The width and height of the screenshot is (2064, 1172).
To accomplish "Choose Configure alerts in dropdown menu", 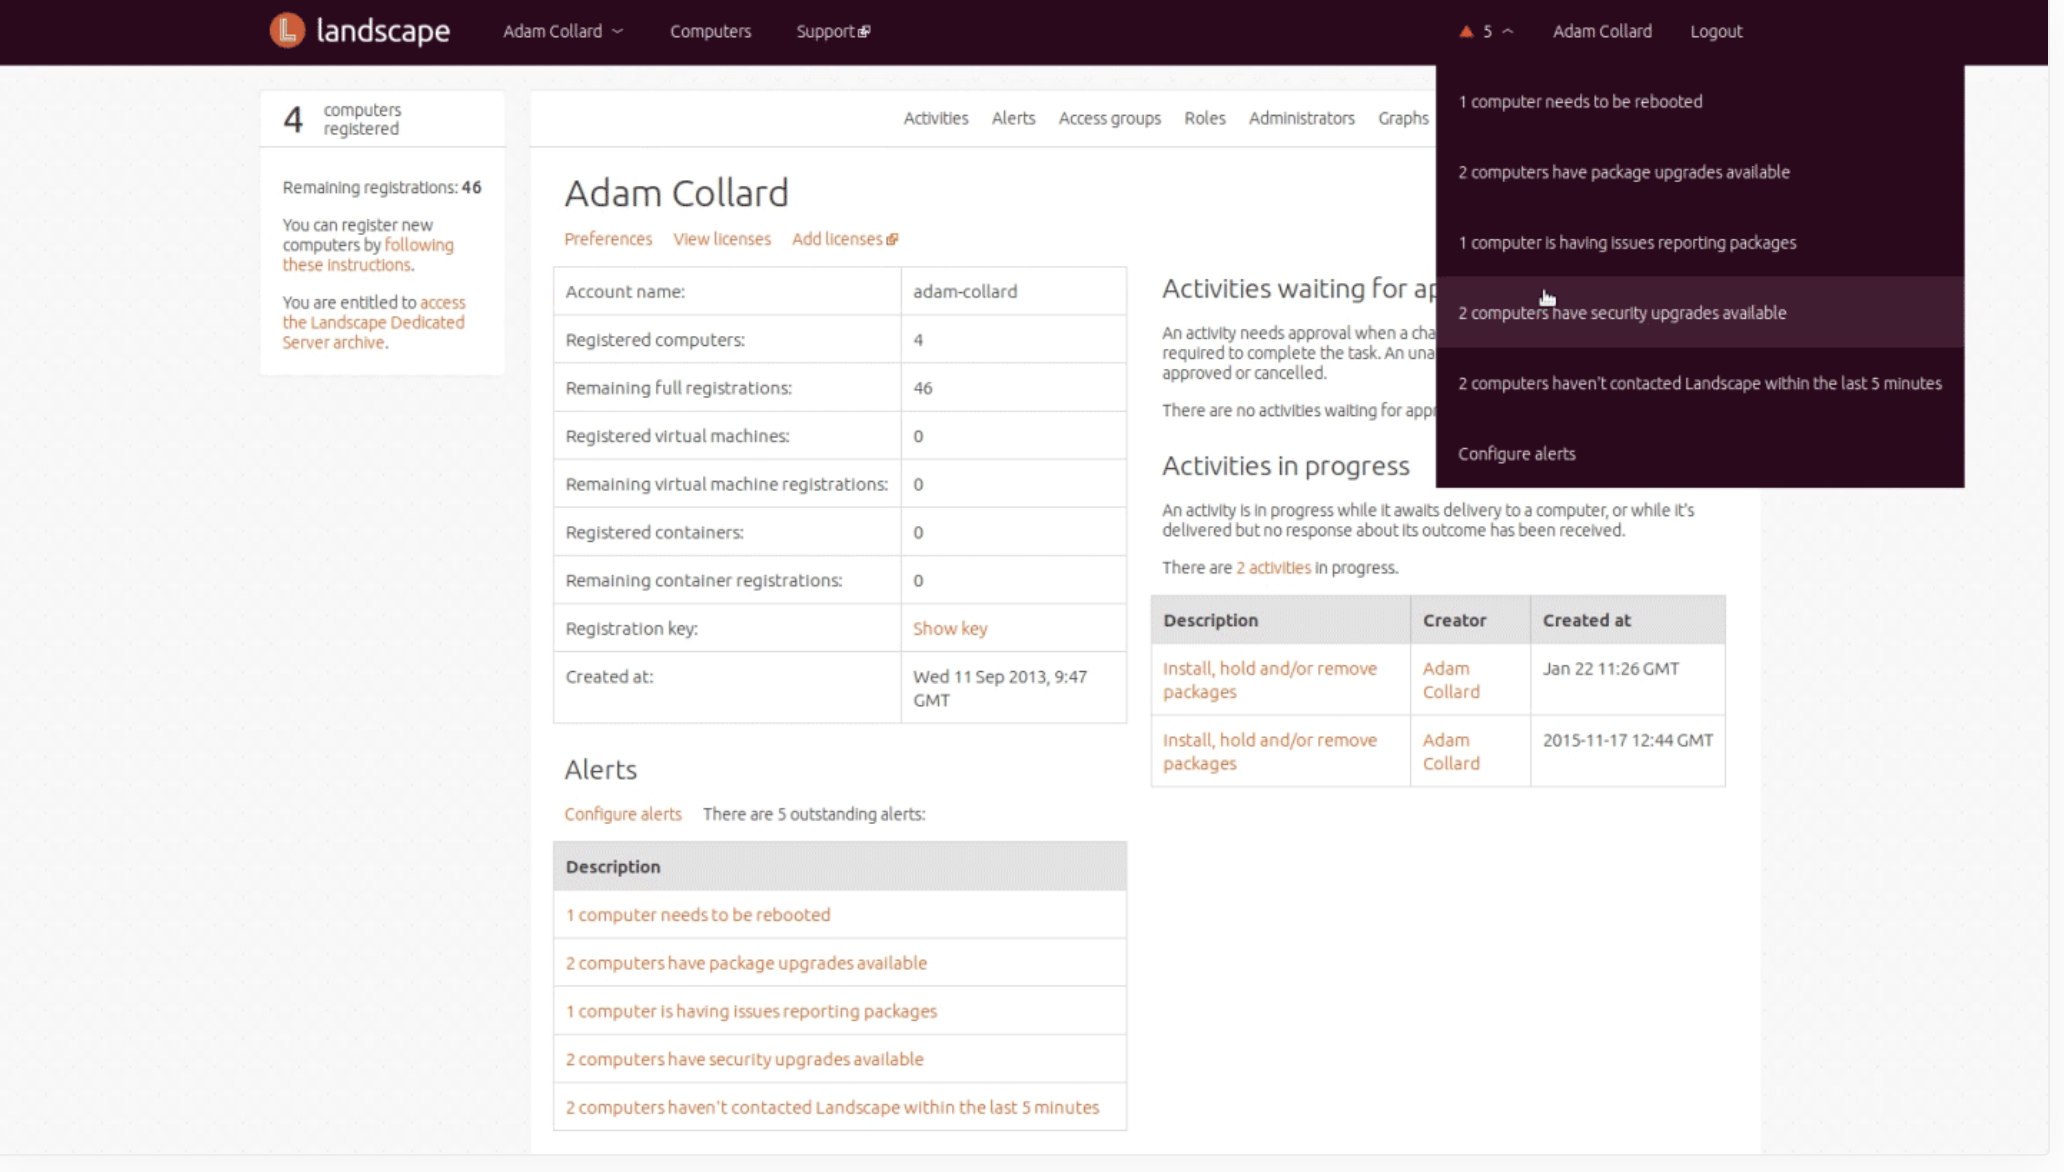I will tap(1516, 454).
